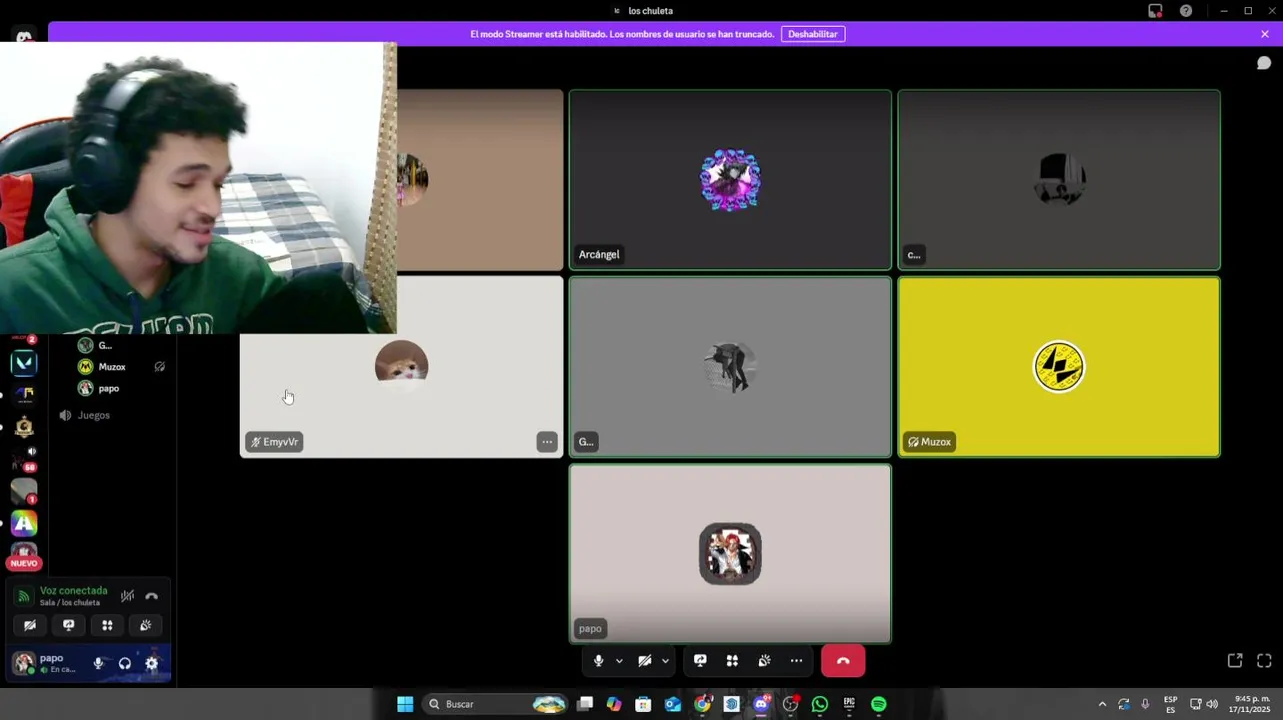This screenshot has height=720, width=1283.
Task: Toggle noise suppression in voice panel
Action: (127, 596)
